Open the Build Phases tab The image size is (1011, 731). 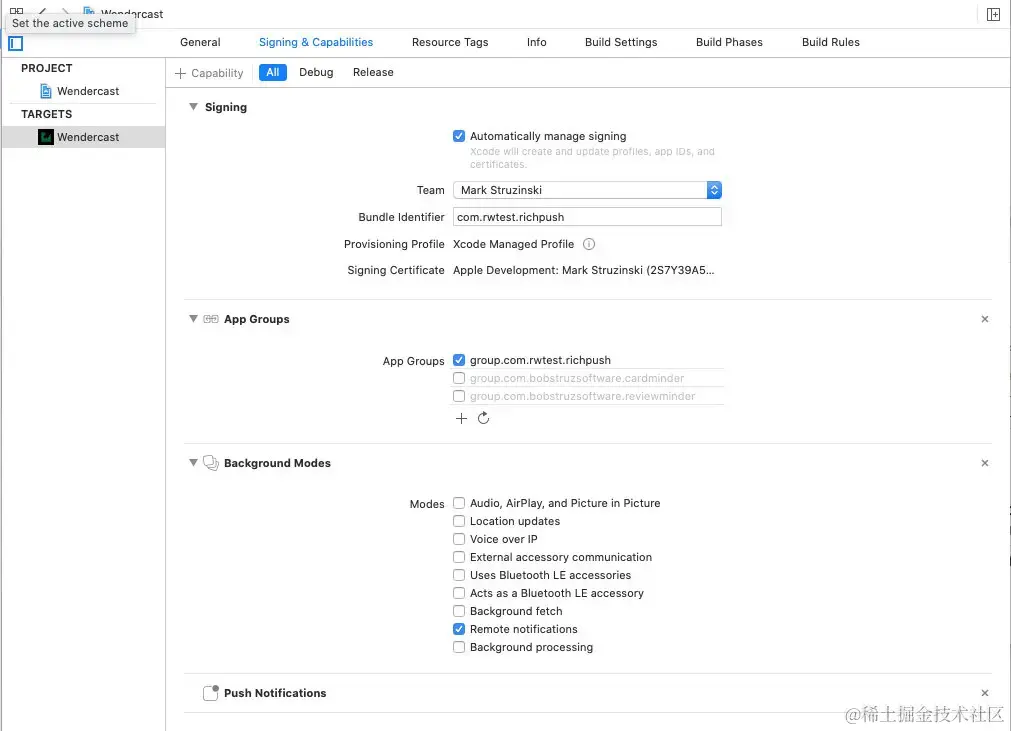729,42
